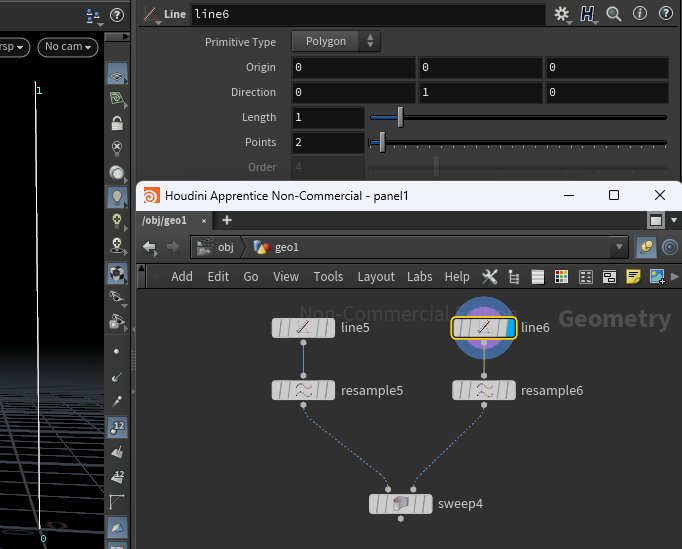Click the Length slider handle

pyautogui.click(x=400, y=117)
